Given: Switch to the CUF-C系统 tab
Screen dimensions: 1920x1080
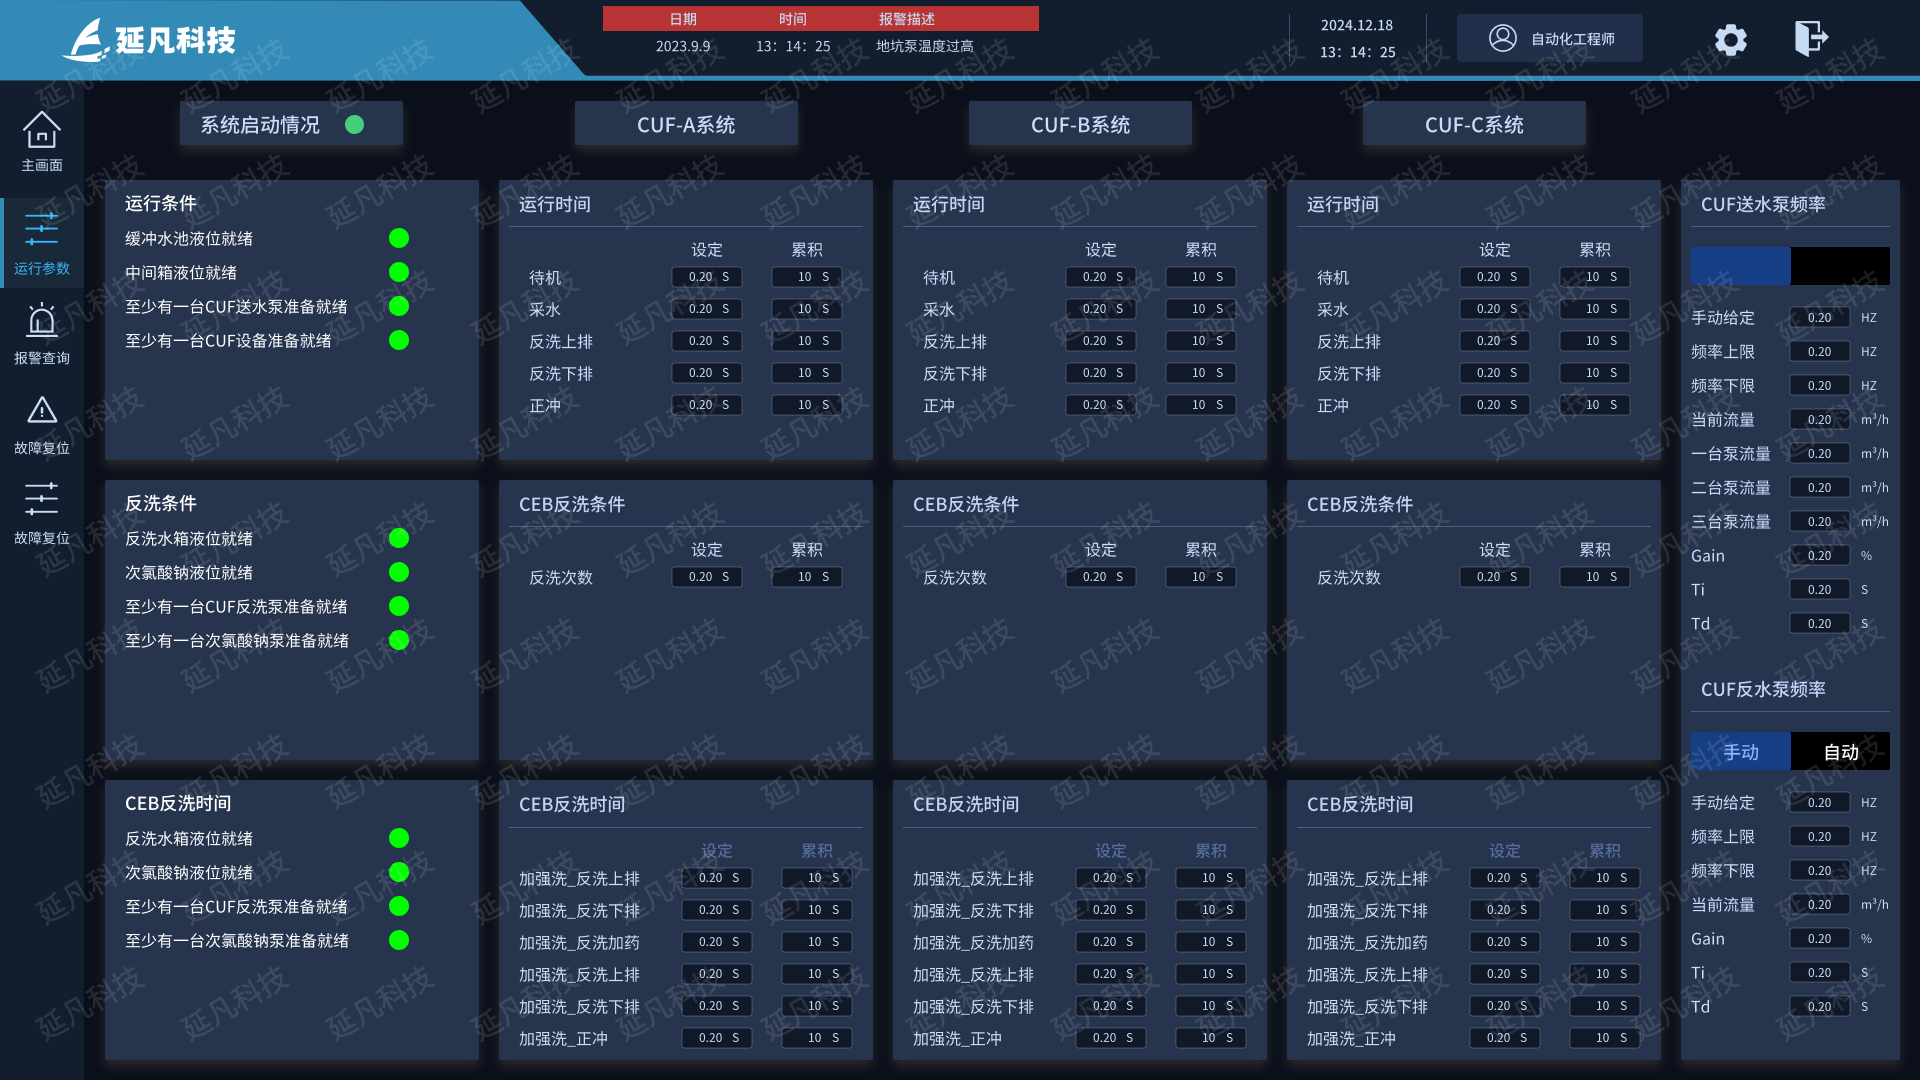Looking at the screenshot, I should coord(1473,123).
